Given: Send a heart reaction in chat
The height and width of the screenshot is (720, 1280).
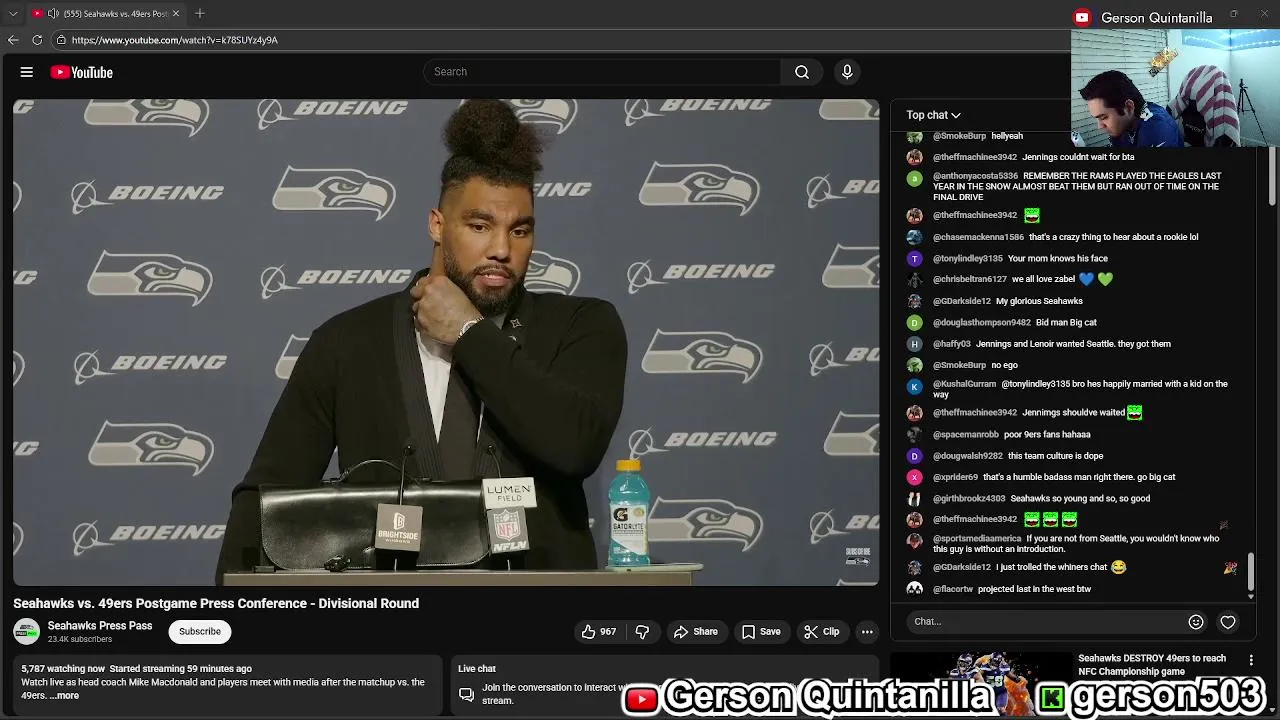Looking at the screenshot, I should 1228,622.
